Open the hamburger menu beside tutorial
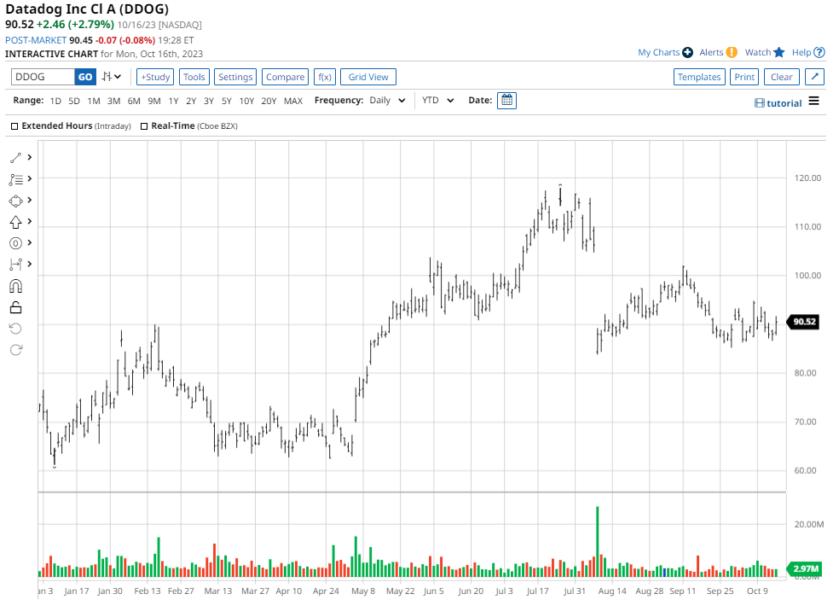Image resolution: width=839 pixels, height=600 pixels. (814, 101)
